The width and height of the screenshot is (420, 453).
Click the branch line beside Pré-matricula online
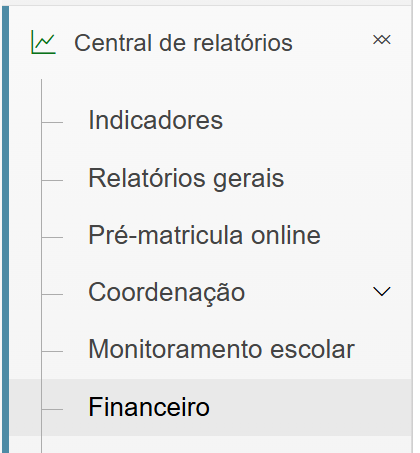pyautogui.click(x=52, y=238)
